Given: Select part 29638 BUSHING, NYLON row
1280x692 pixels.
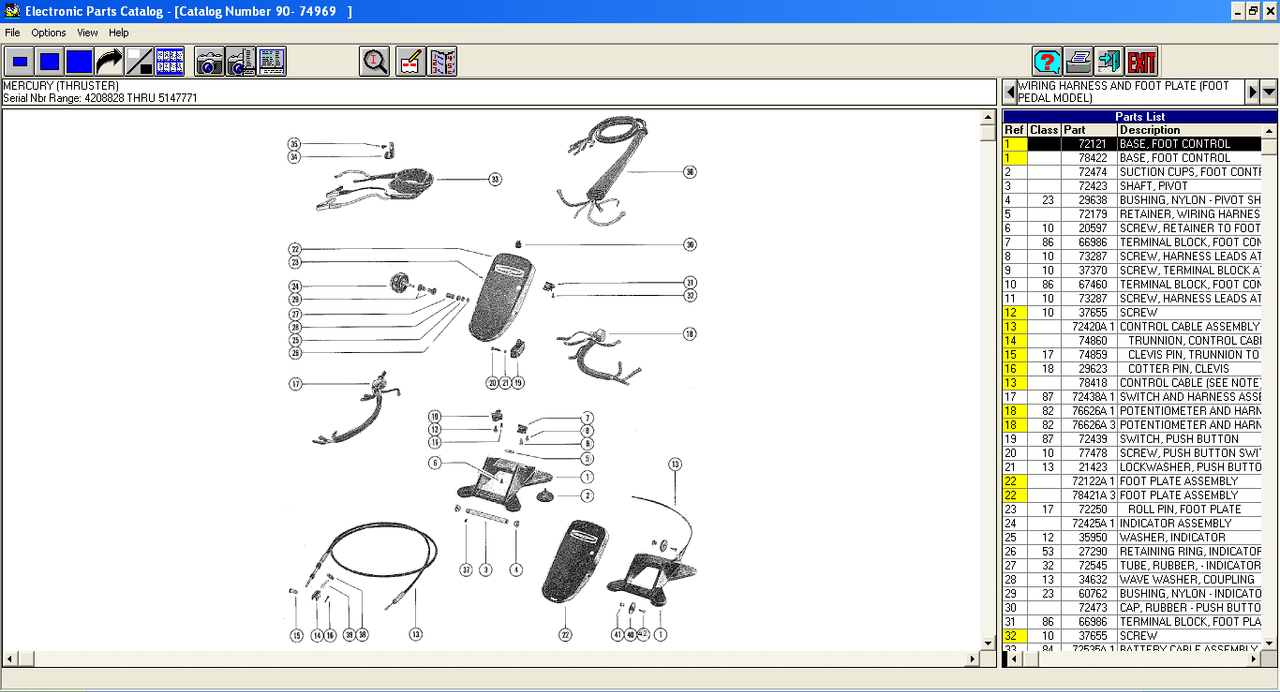Looking at the screenshot, I should [x=1132, y=200].
